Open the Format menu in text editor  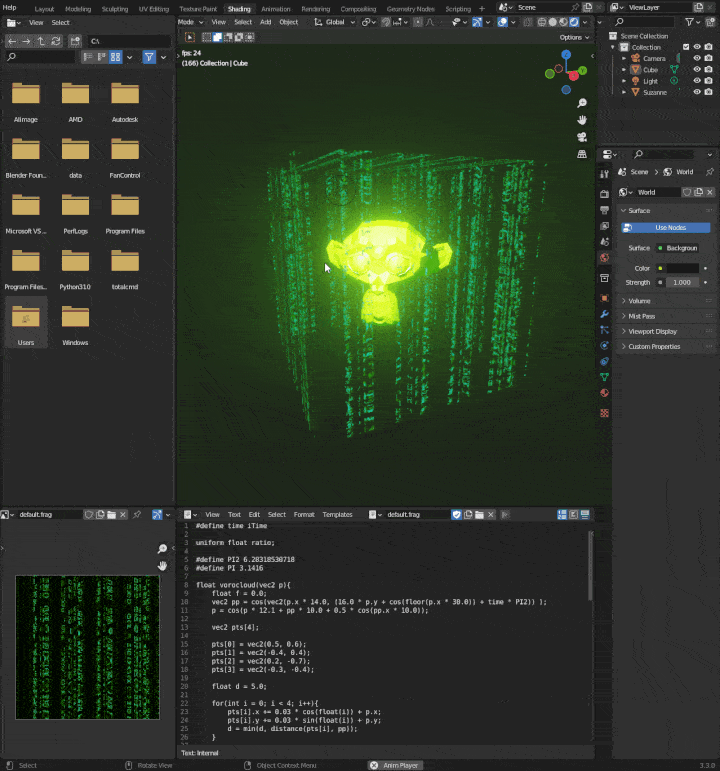click(x=304, y=514)
